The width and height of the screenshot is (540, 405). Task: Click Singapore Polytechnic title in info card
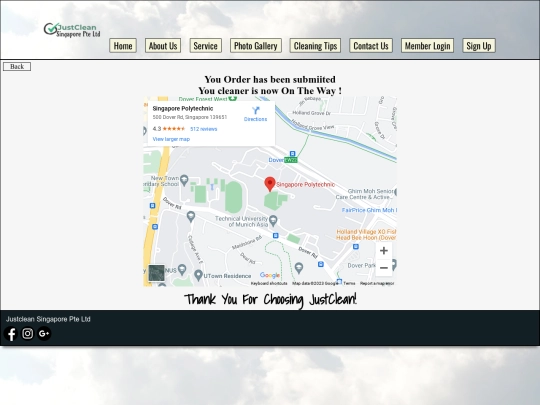183,108
